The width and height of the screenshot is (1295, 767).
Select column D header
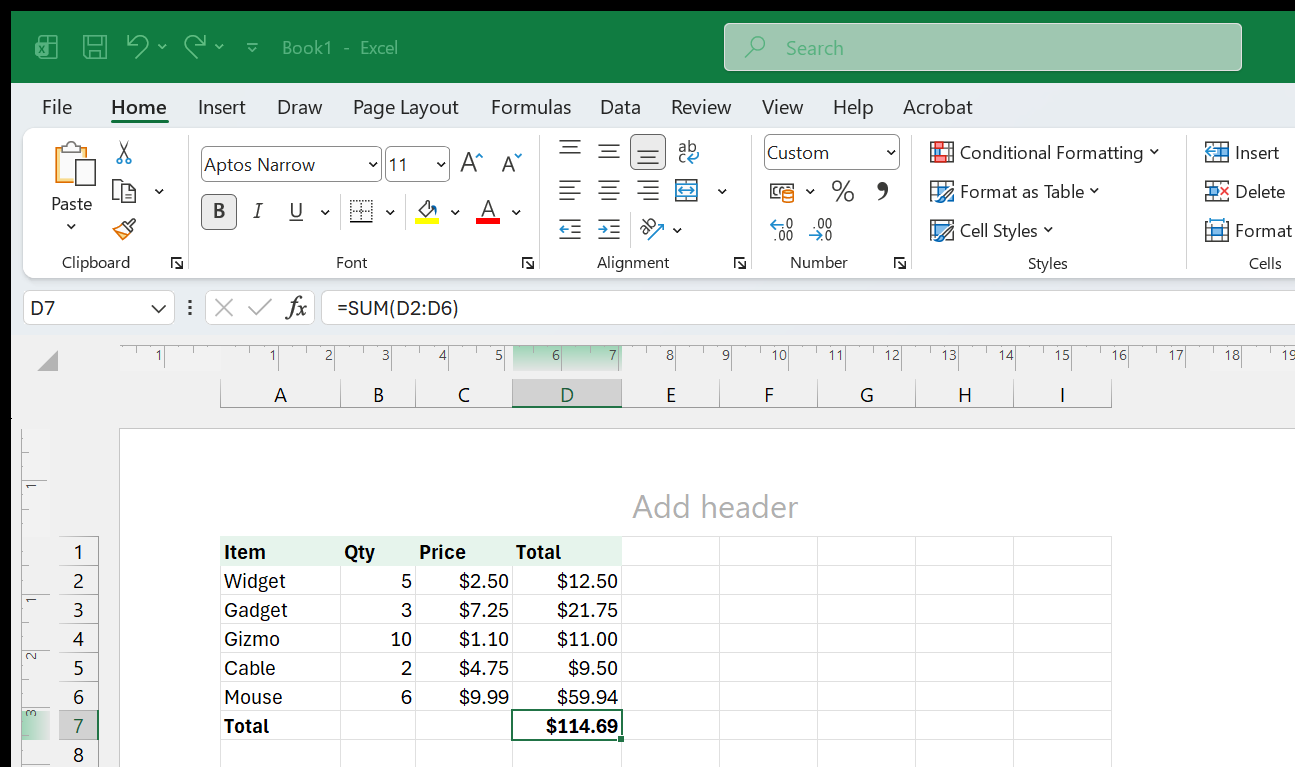point(567,395)
